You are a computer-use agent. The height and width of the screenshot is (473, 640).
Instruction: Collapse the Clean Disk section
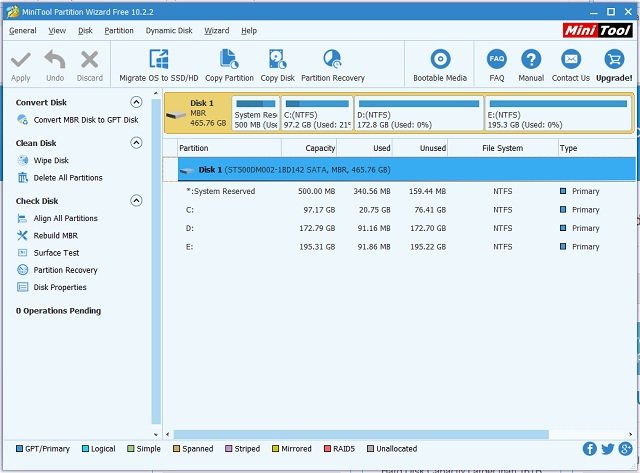136,143
